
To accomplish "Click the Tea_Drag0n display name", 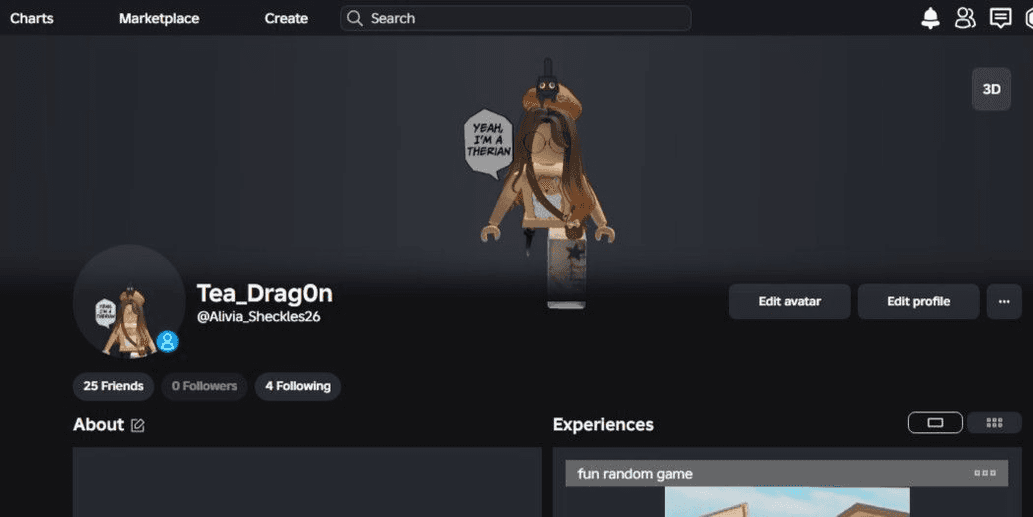I will point(264,293).
